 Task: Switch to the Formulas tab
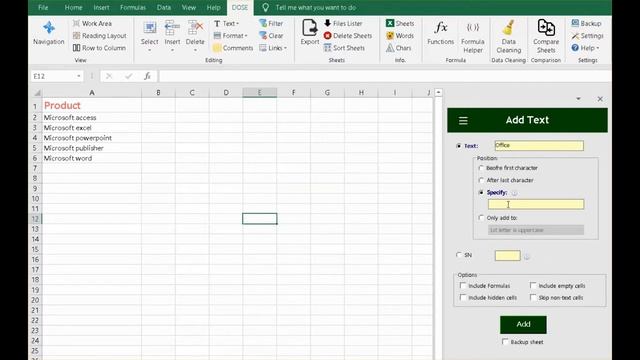(x=133, y=7)
